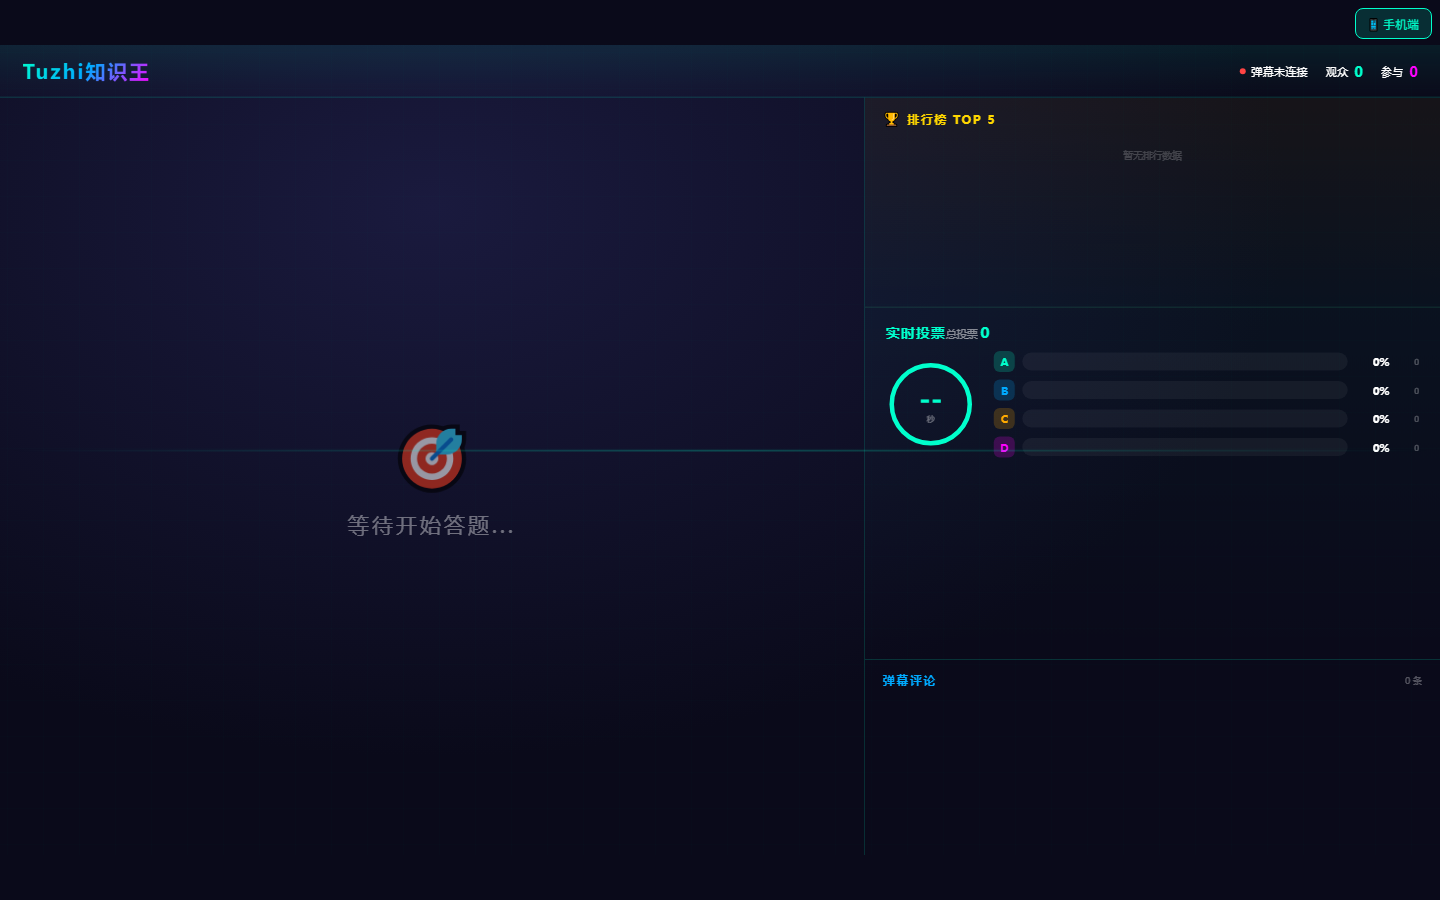Click the 弹幕评论 comments heading
Viewport: 1440px width, 900px height.
pos(909,681)
